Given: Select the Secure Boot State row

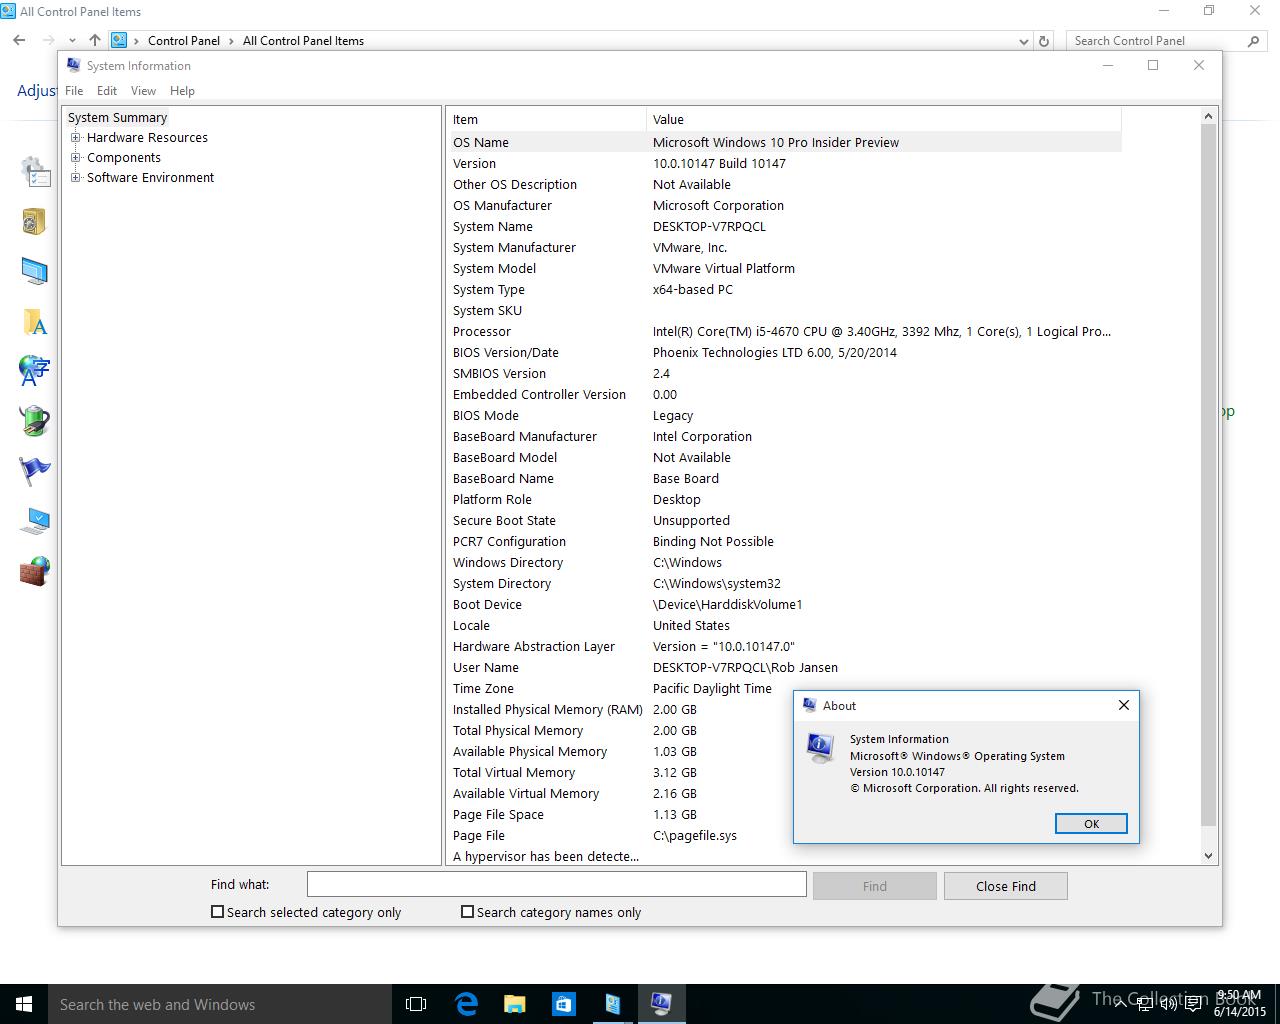Looking at the screenshot, I should 784,520.
